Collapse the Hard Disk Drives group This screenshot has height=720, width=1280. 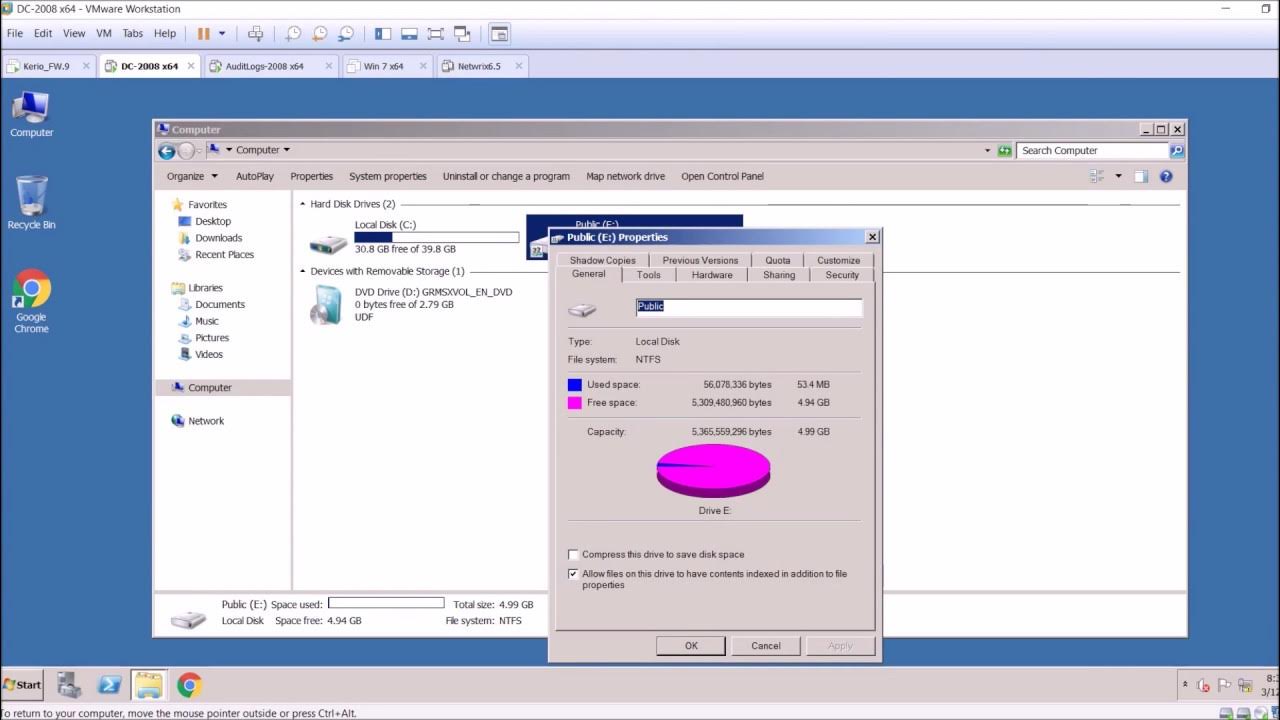click(x=303, y=204)
